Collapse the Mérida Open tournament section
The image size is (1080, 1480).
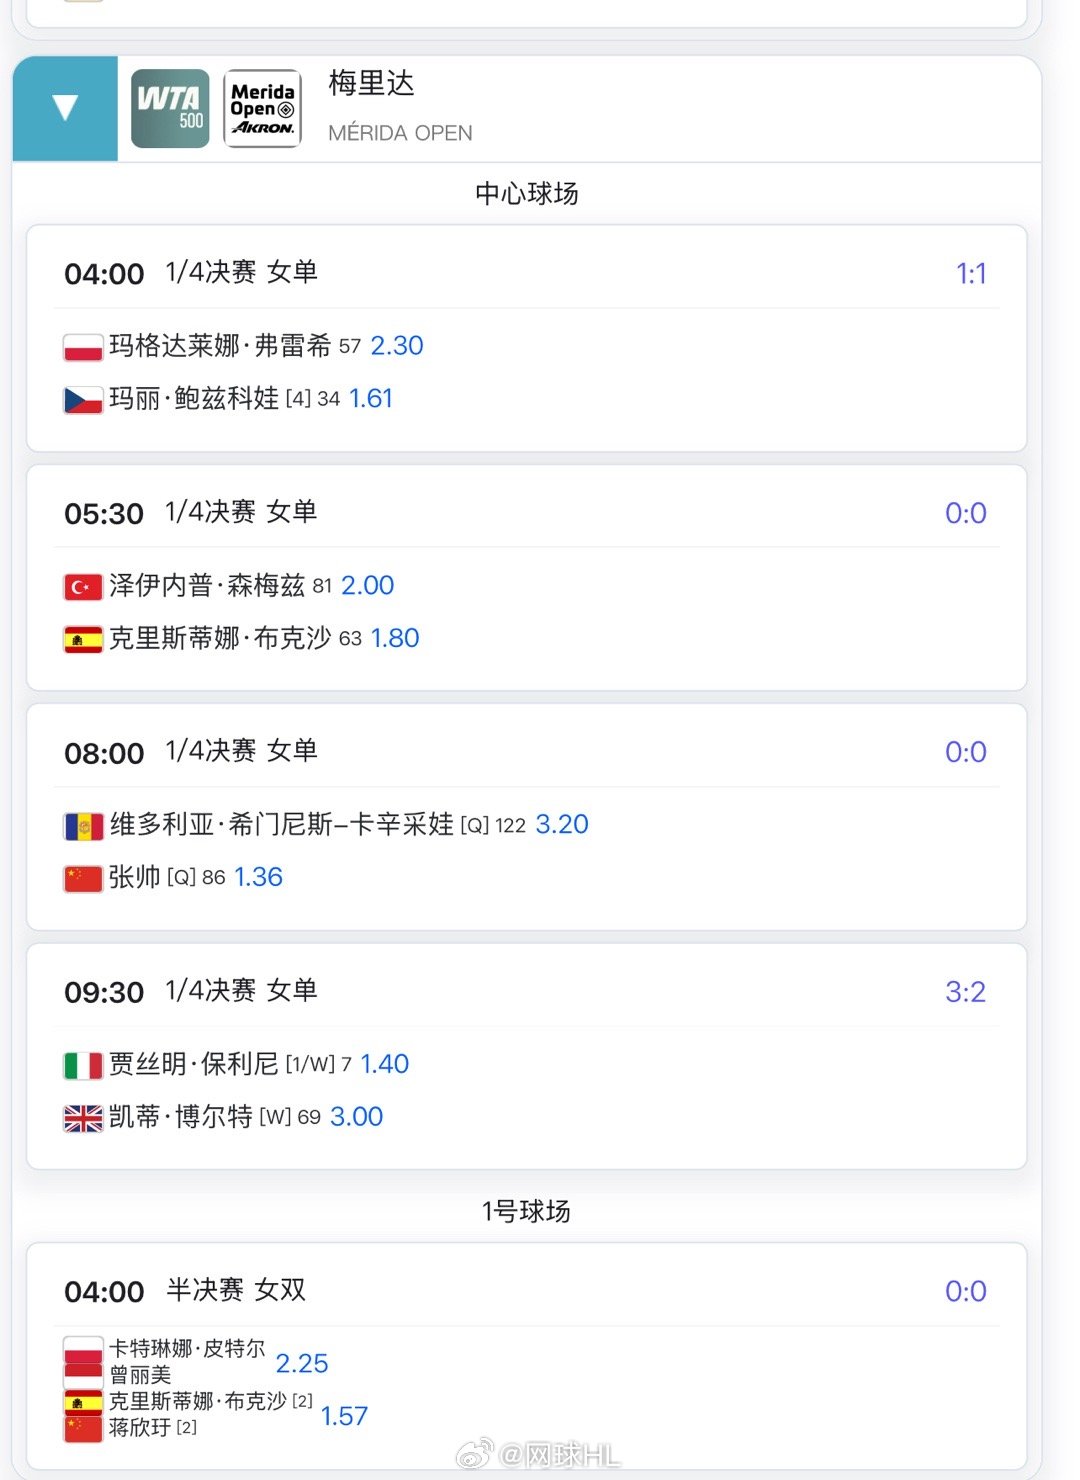[x=65, y=108]
